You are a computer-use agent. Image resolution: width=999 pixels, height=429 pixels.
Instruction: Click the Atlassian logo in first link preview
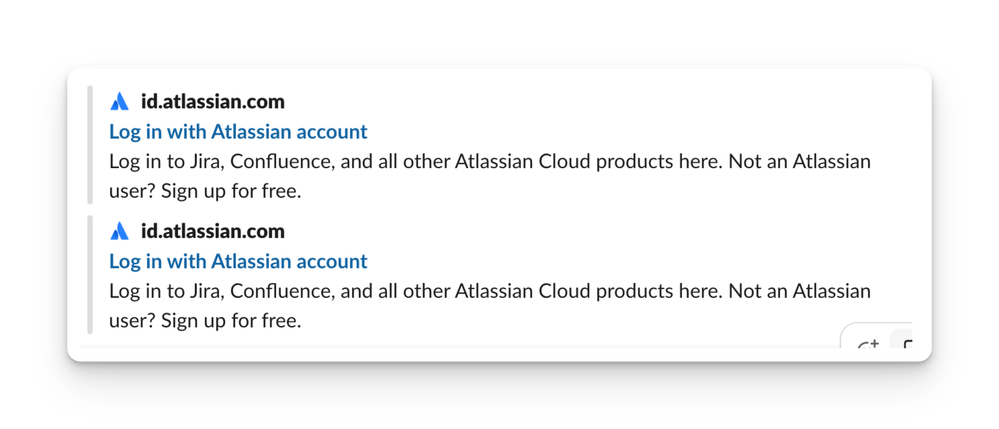coord(119,101)
